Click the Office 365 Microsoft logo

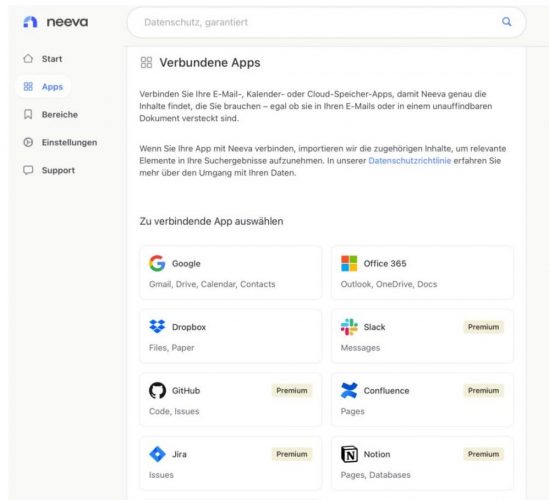[x=349, y=263]
